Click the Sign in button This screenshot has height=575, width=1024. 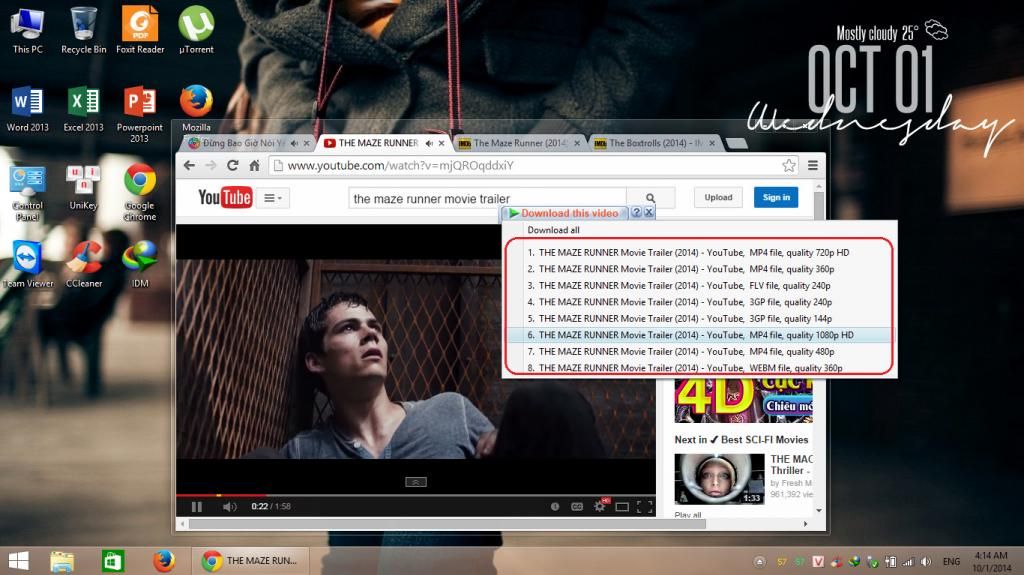click(776, 197)
